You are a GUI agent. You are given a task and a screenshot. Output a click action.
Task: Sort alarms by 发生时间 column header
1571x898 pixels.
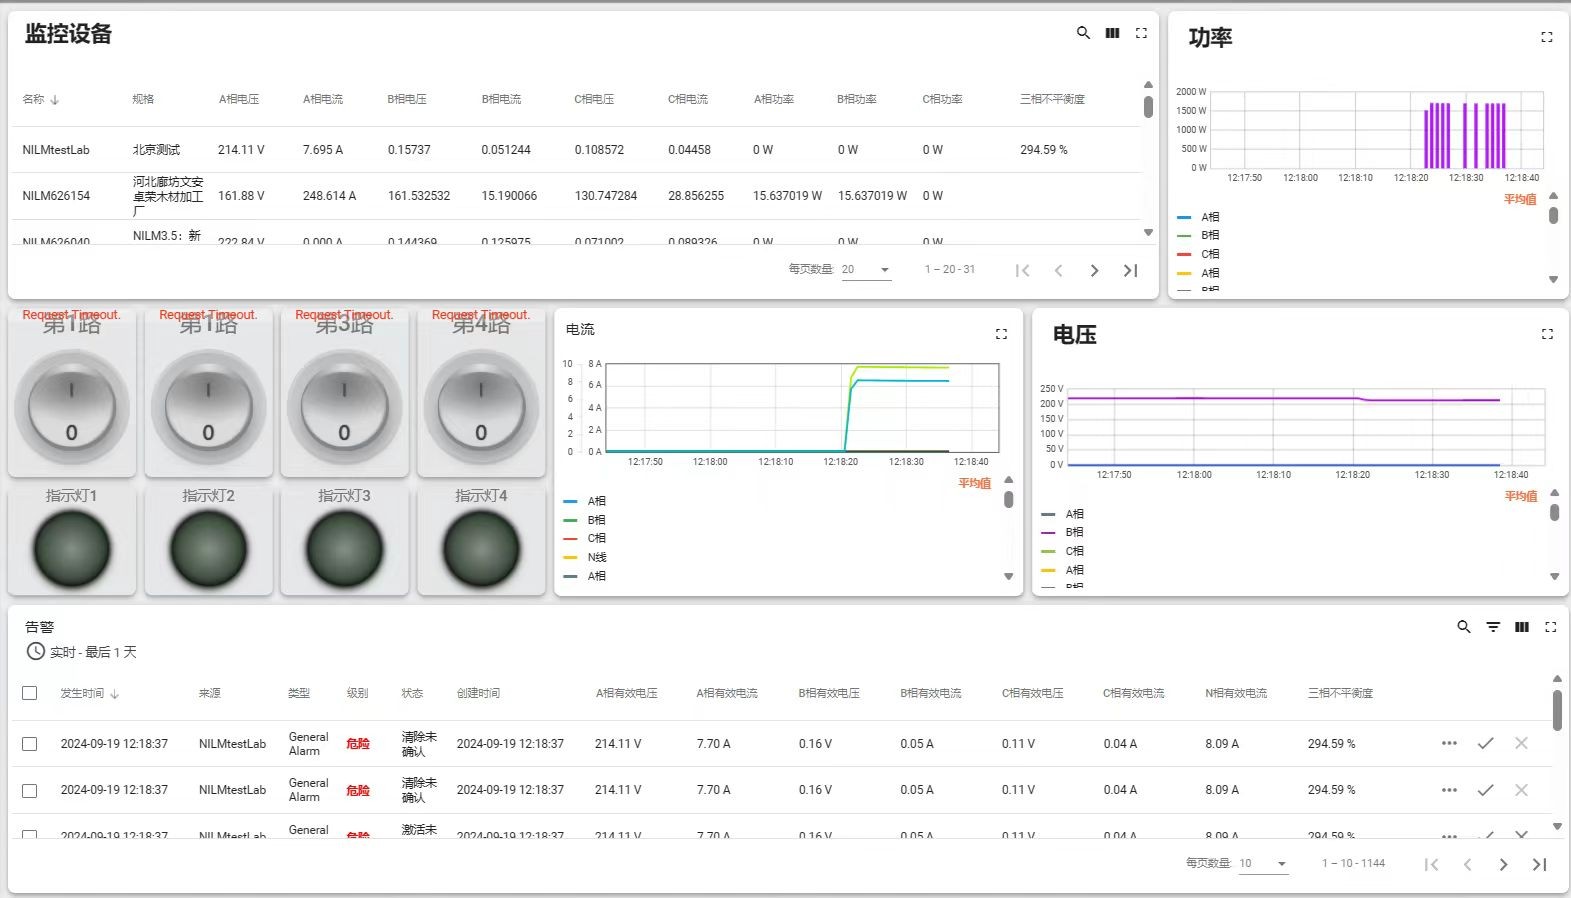[x=82, y=693]
